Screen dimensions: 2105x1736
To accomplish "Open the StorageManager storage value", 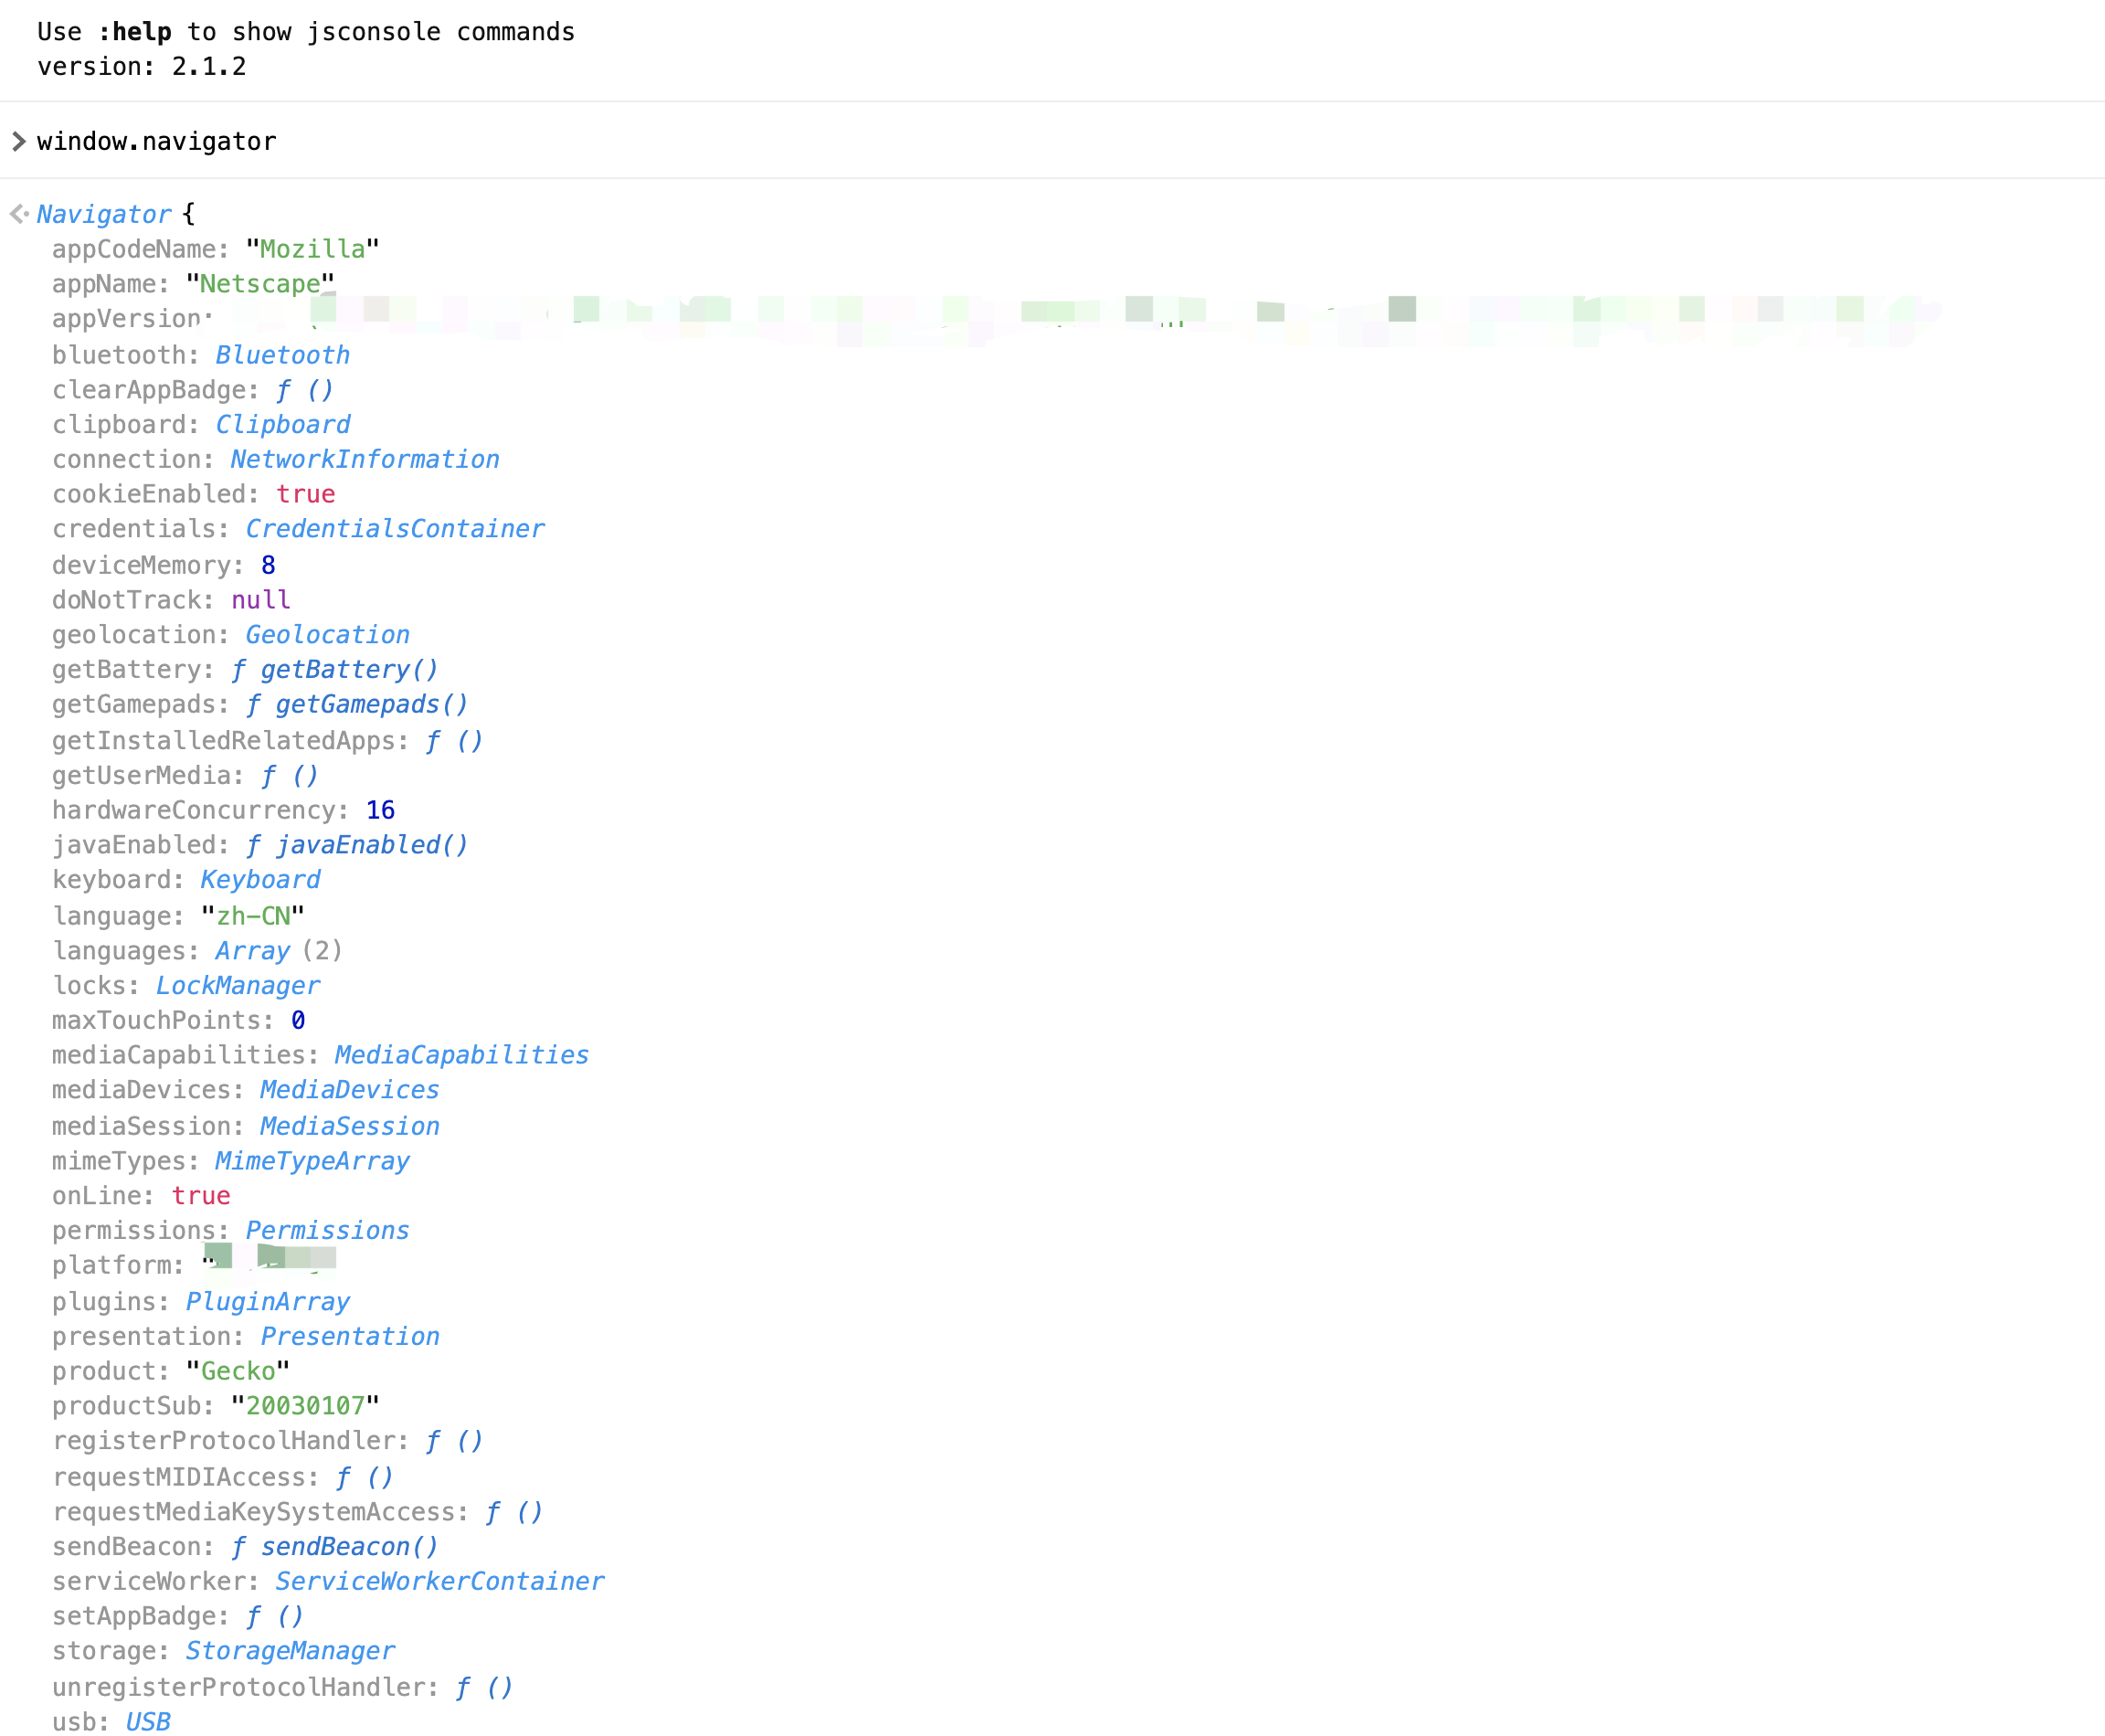I will click(290, 1651).
